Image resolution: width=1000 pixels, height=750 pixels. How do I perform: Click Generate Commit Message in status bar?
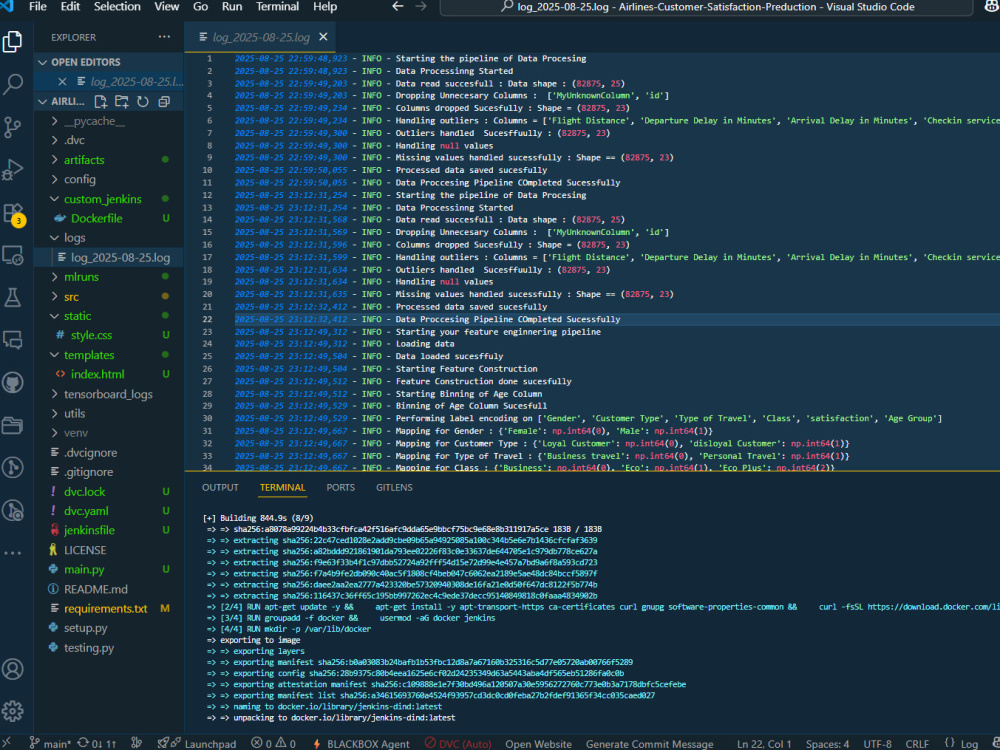pos(649,744)
